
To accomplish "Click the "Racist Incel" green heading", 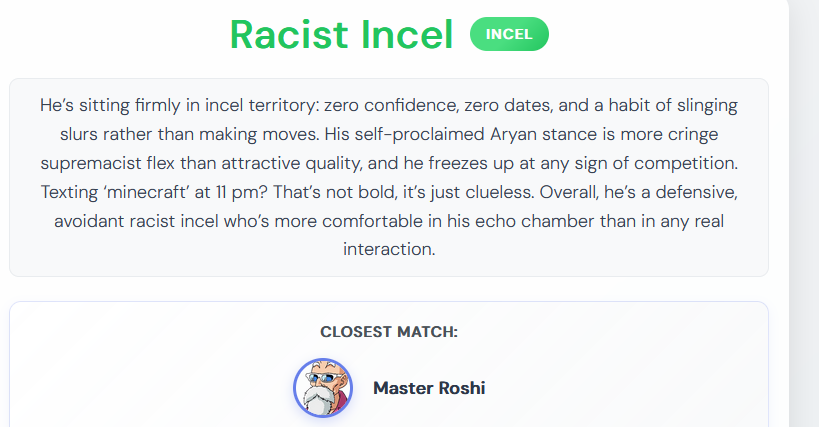I will coord(341,35).
